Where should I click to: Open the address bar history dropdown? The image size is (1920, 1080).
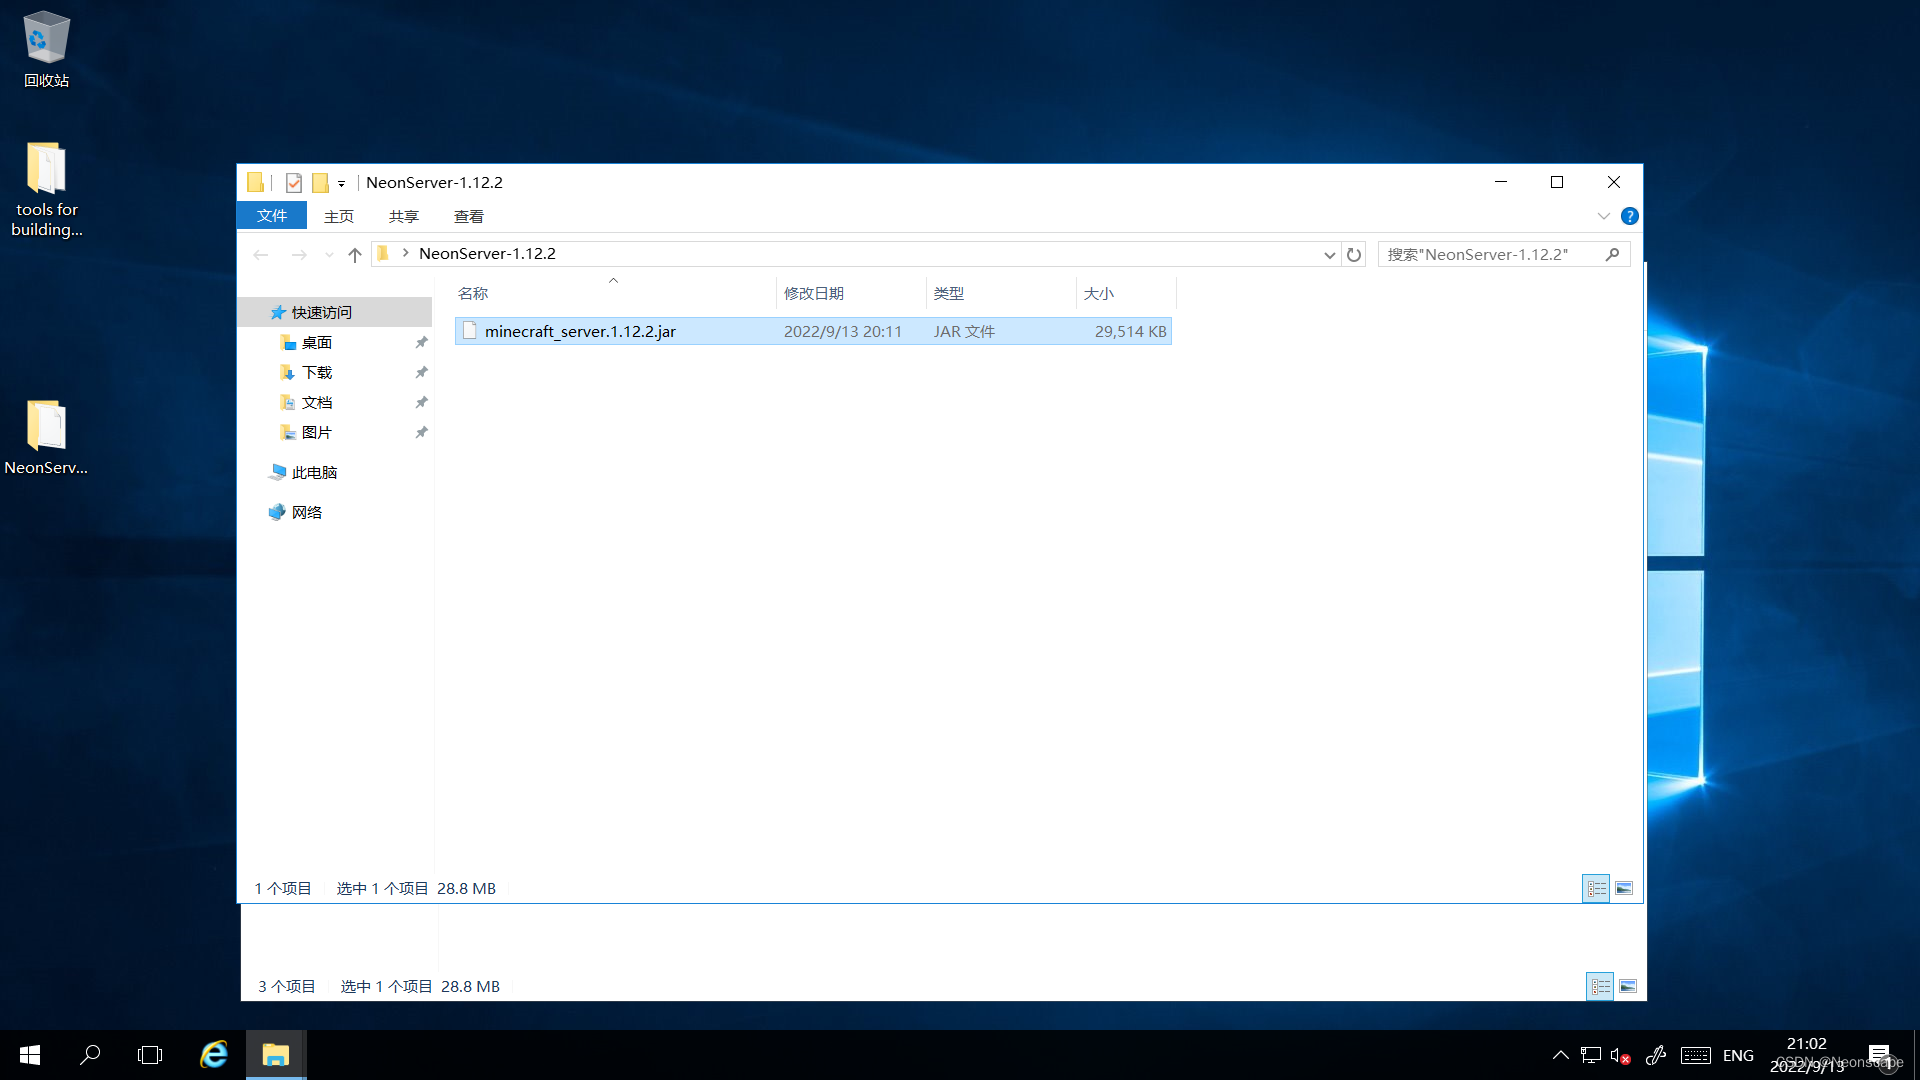coord(1329,255)
